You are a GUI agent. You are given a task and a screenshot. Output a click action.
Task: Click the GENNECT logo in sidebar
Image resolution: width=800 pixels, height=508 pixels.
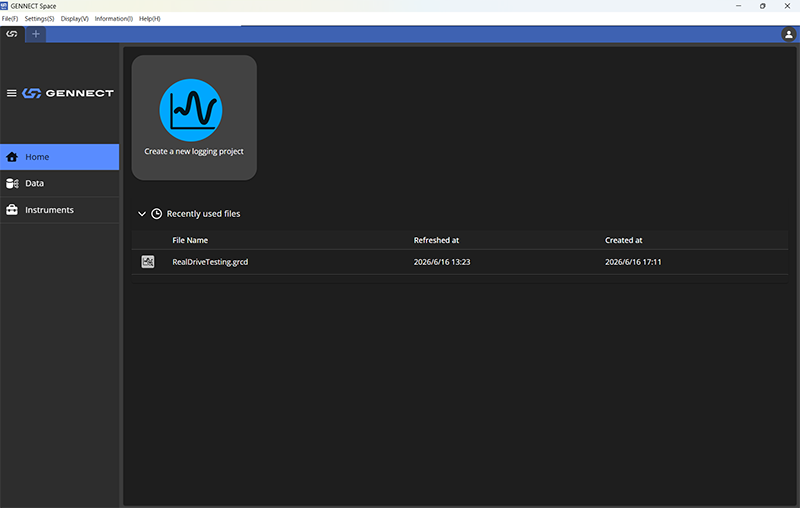(x=68, y=93)
